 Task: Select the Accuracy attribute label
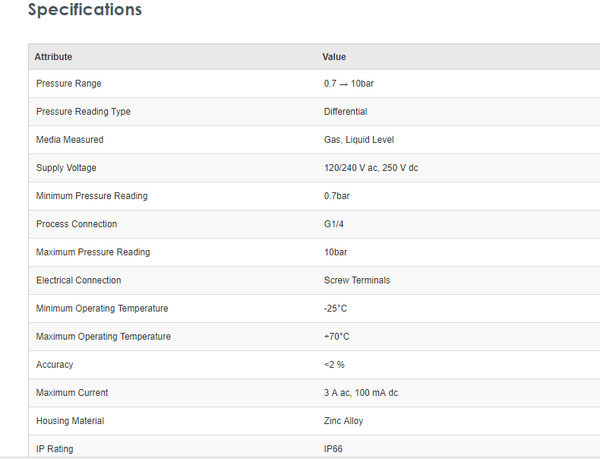54,364
